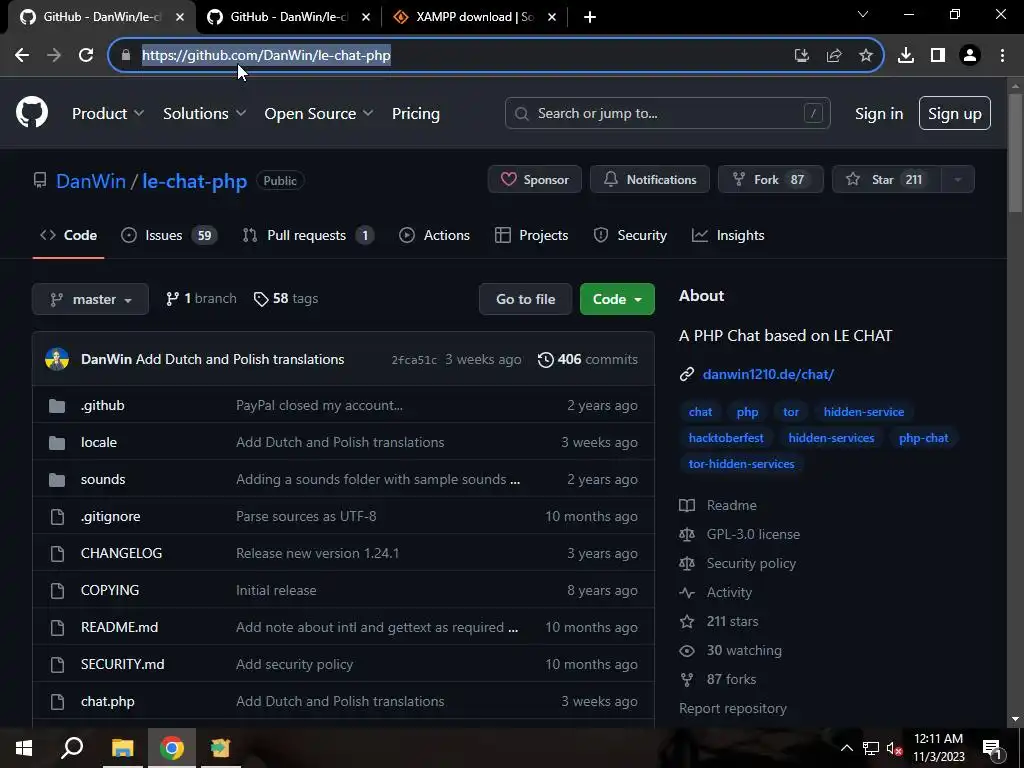Image resolution: width=1024 pixels, height=768 pixels.
Task: Open the GPL-3.0 license link
Action: click(x=753, y=534)
